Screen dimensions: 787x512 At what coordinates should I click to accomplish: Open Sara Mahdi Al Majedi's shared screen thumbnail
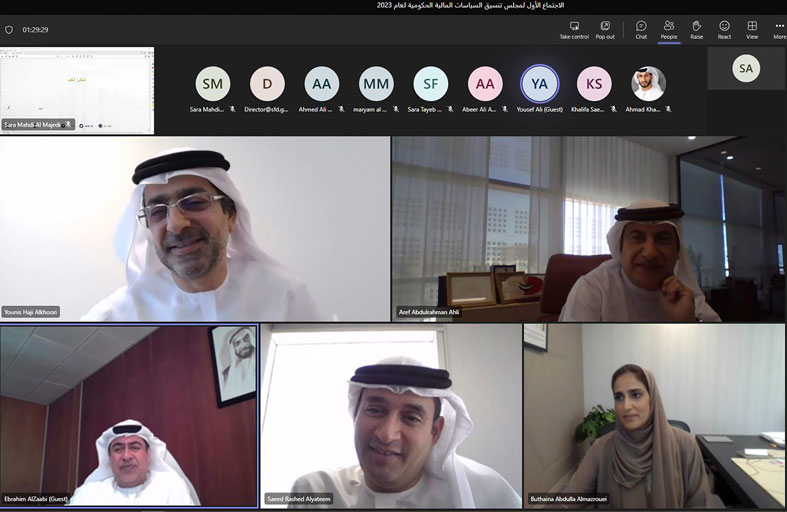tap(77, 90)
